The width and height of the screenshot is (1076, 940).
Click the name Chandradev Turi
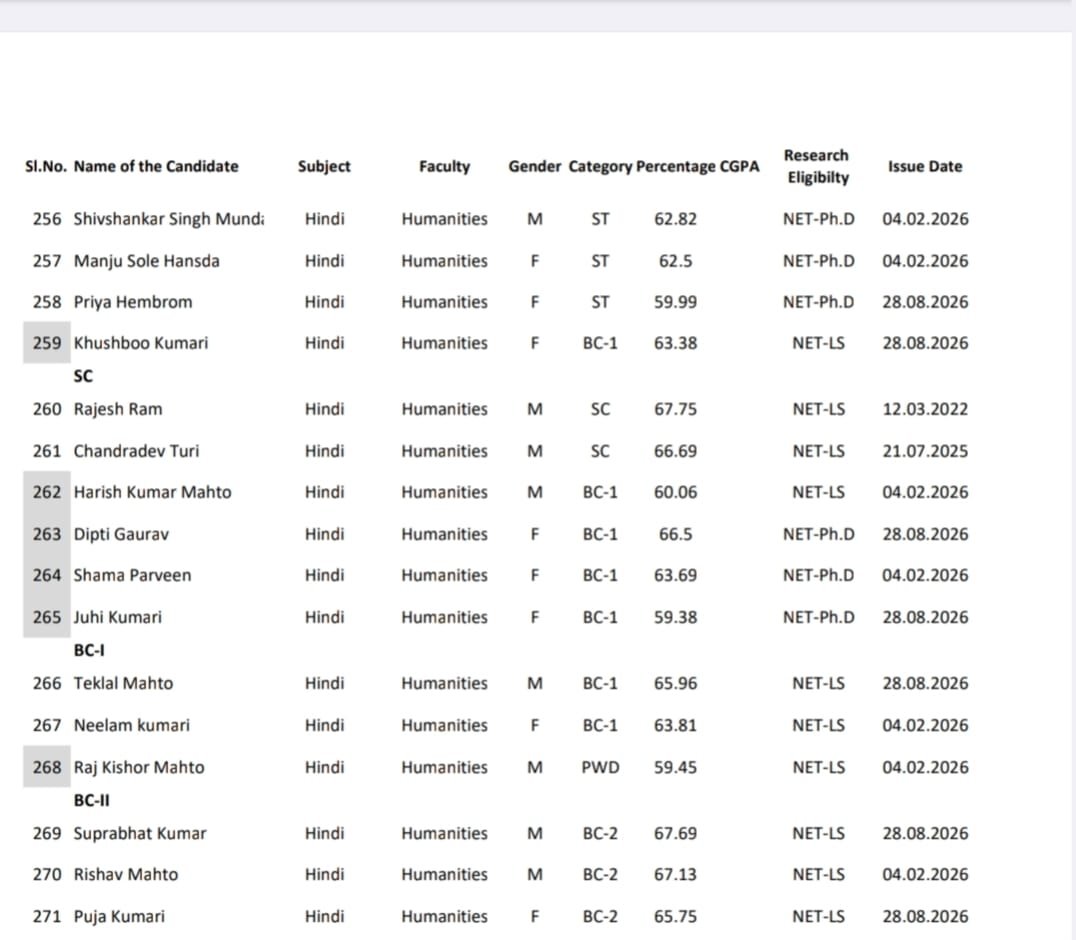tap(137, 451)
